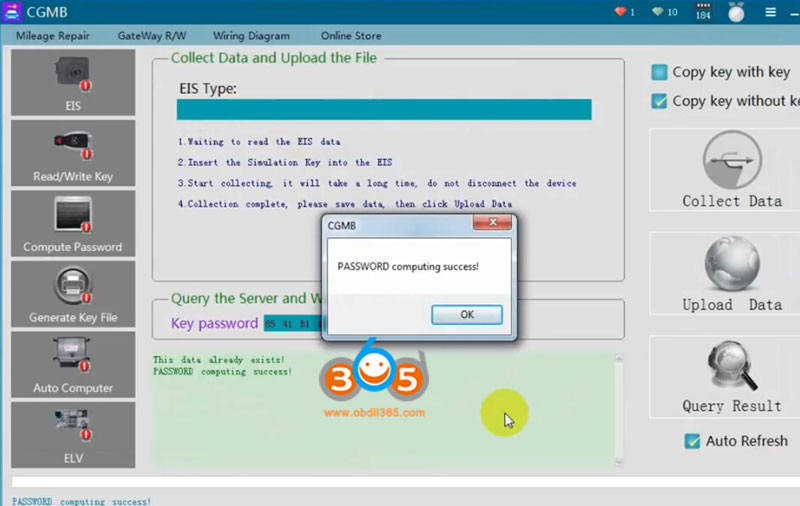800x506 pixels.
Task: Click the Key password value field
Action: pyautogui.click(x=292, y=324)
